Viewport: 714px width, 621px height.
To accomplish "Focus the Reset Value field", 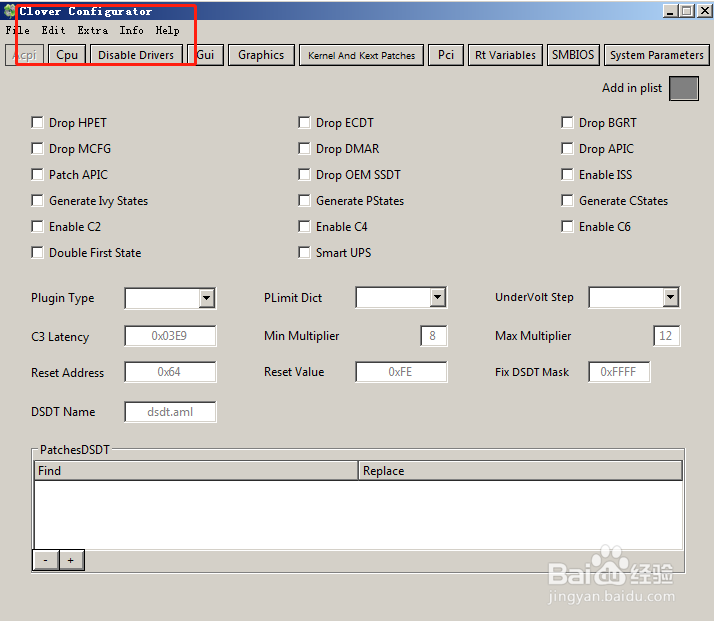I will 401,372.
